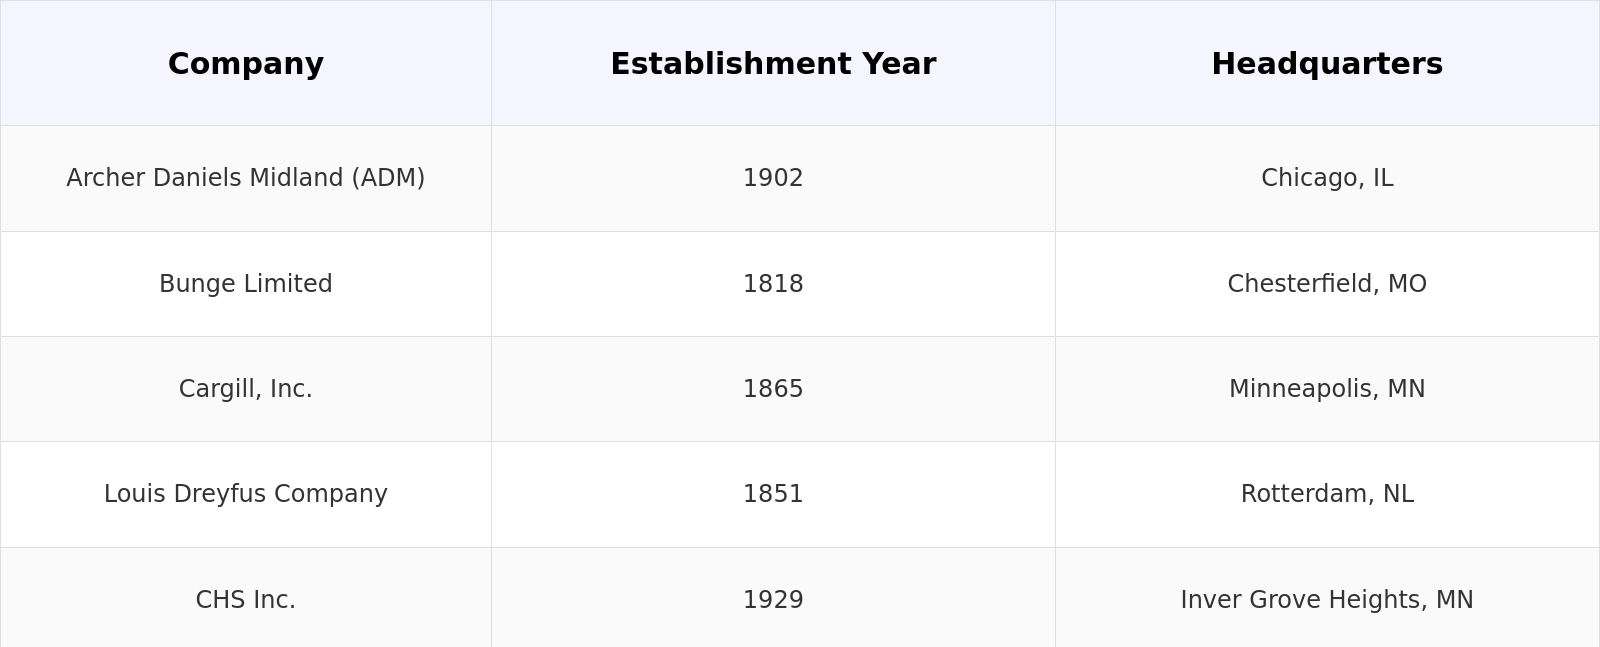
Task: Click the Establishment Year column header
Action: click(x=772, y=64)
